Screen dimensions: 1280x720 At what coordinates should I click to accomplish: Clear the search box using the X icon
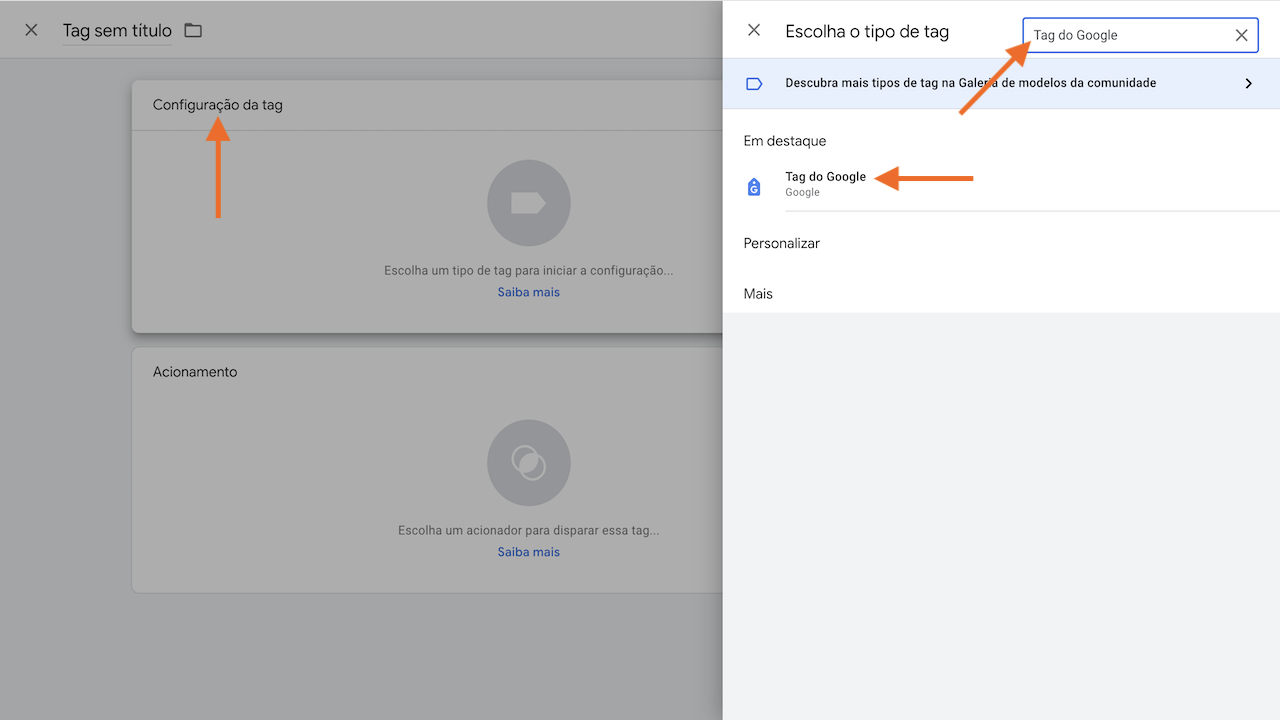(1241, 34)
